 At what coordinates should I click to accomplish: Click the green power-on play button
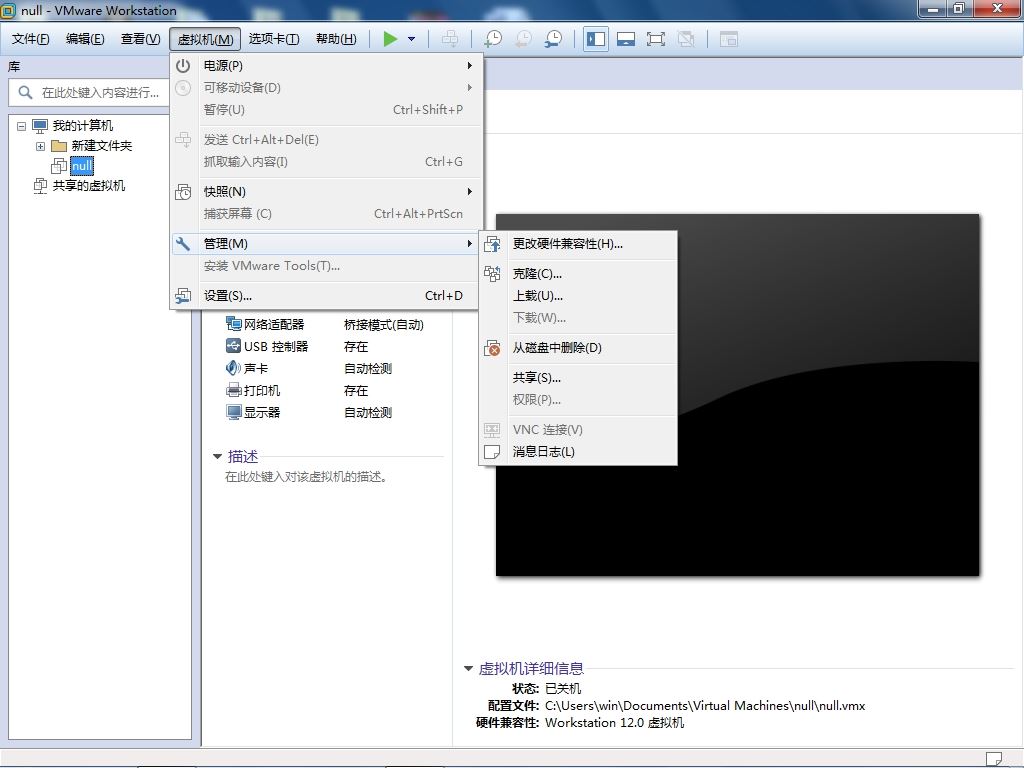390,39
